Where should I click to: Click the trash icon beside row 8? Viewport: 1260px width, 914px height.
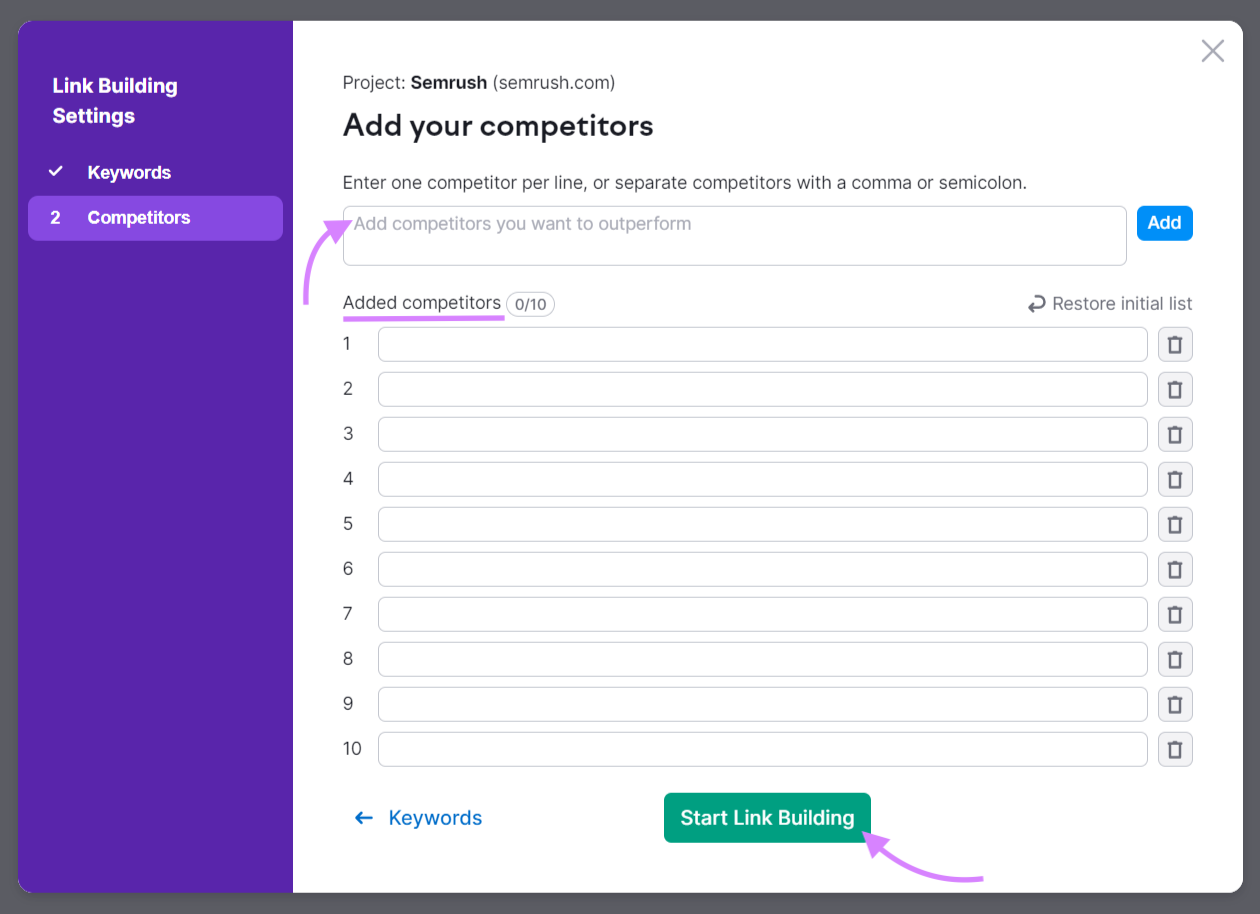(1175, 659)
